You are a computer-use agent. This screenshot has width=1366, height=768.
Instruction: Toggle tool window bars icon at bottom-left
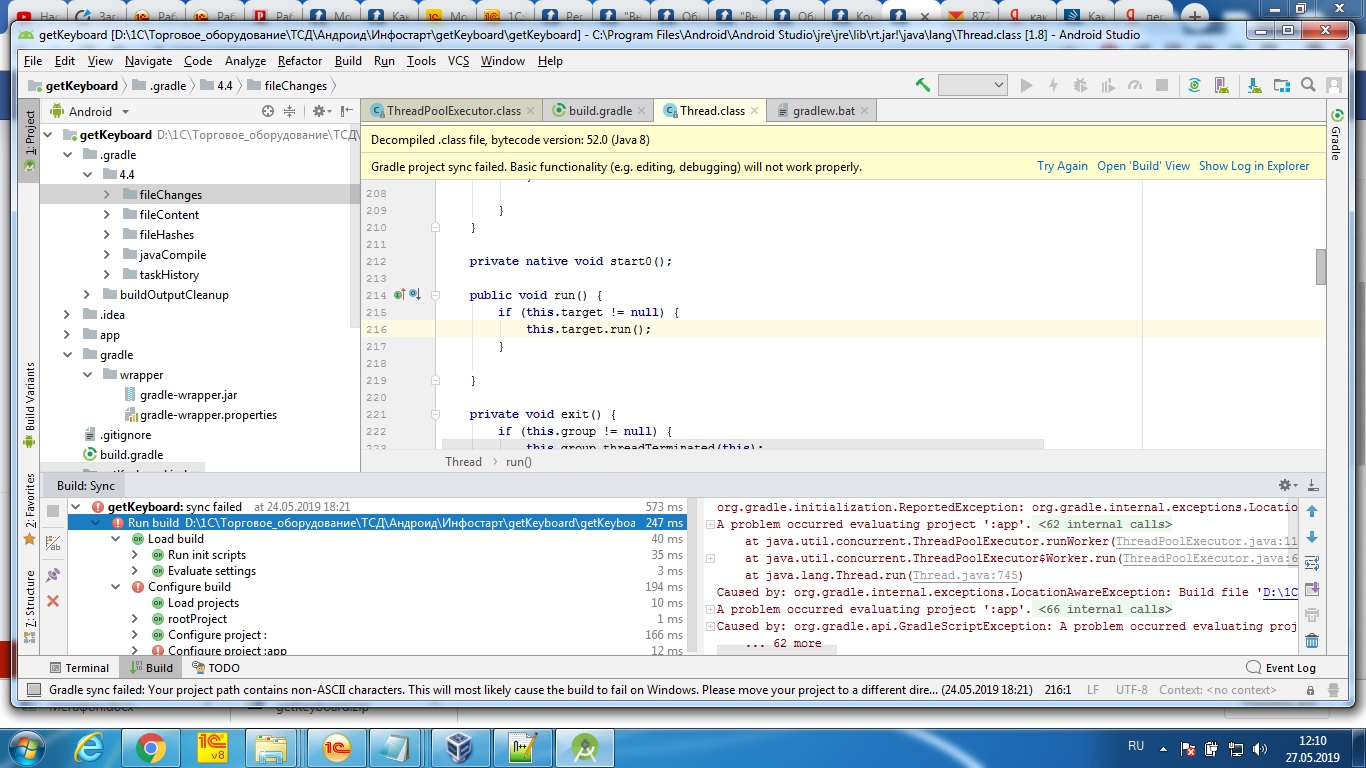click(x=34, y=689)
